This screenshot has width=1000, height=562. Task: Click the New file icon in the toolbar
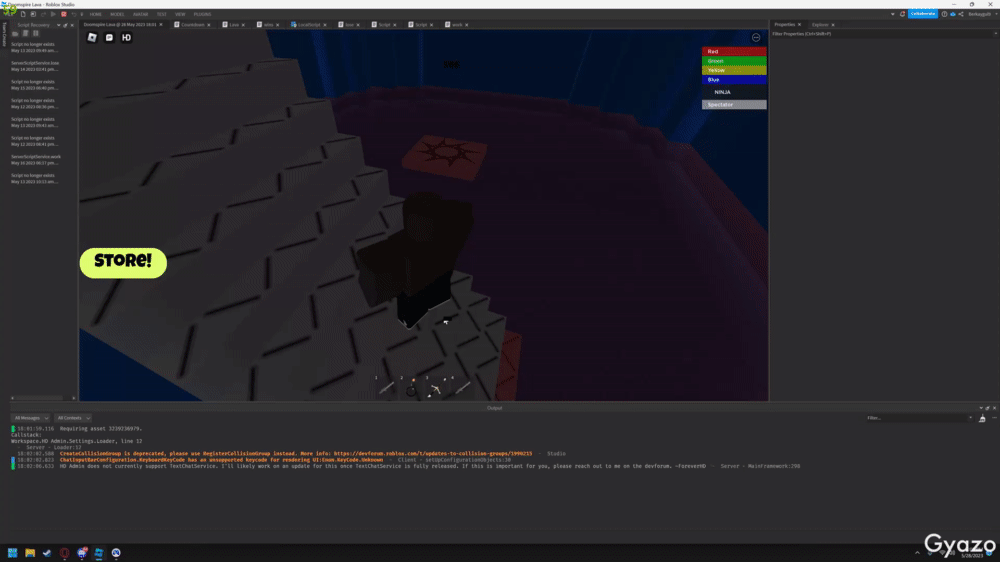pos(23,14)
